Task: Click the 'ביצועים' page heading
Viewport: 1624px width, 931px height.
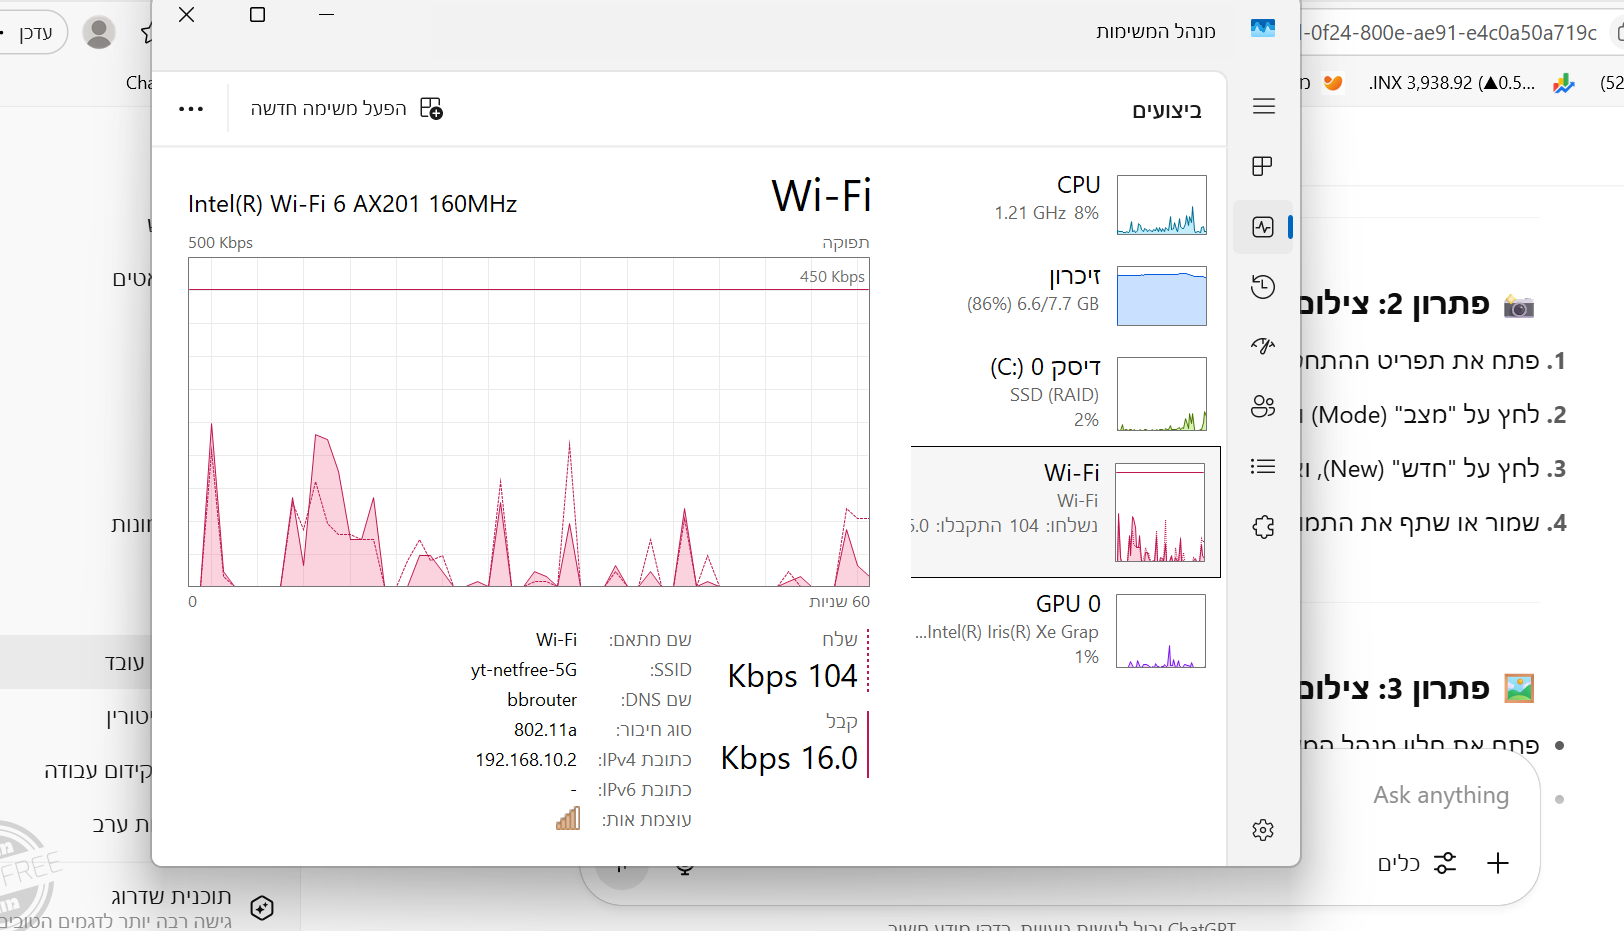Action: tap(1166, 110)
